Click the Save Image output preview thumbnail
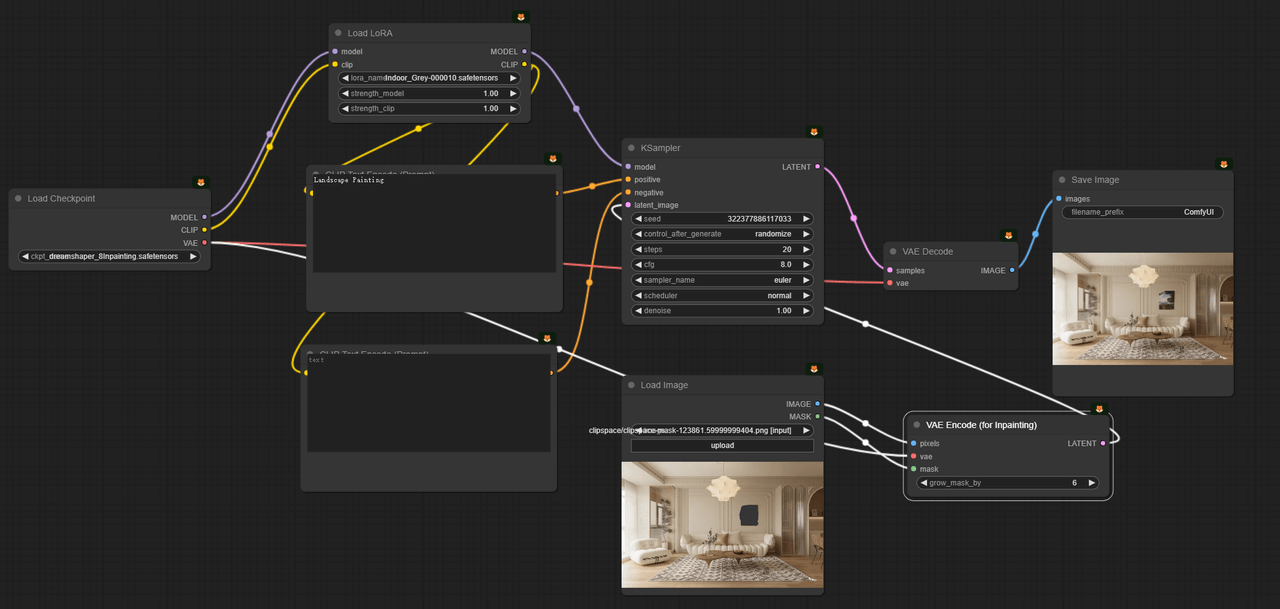 [x=1143, y=308]
